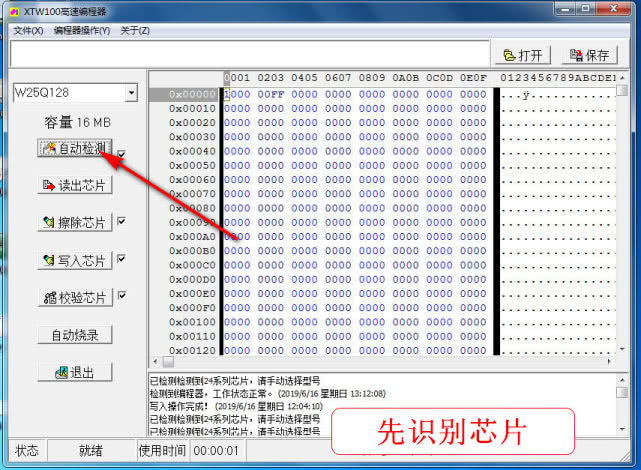The height and width of the screenshot is (470, 641).
Task: Select address row 0x00100
Action: 192,322
